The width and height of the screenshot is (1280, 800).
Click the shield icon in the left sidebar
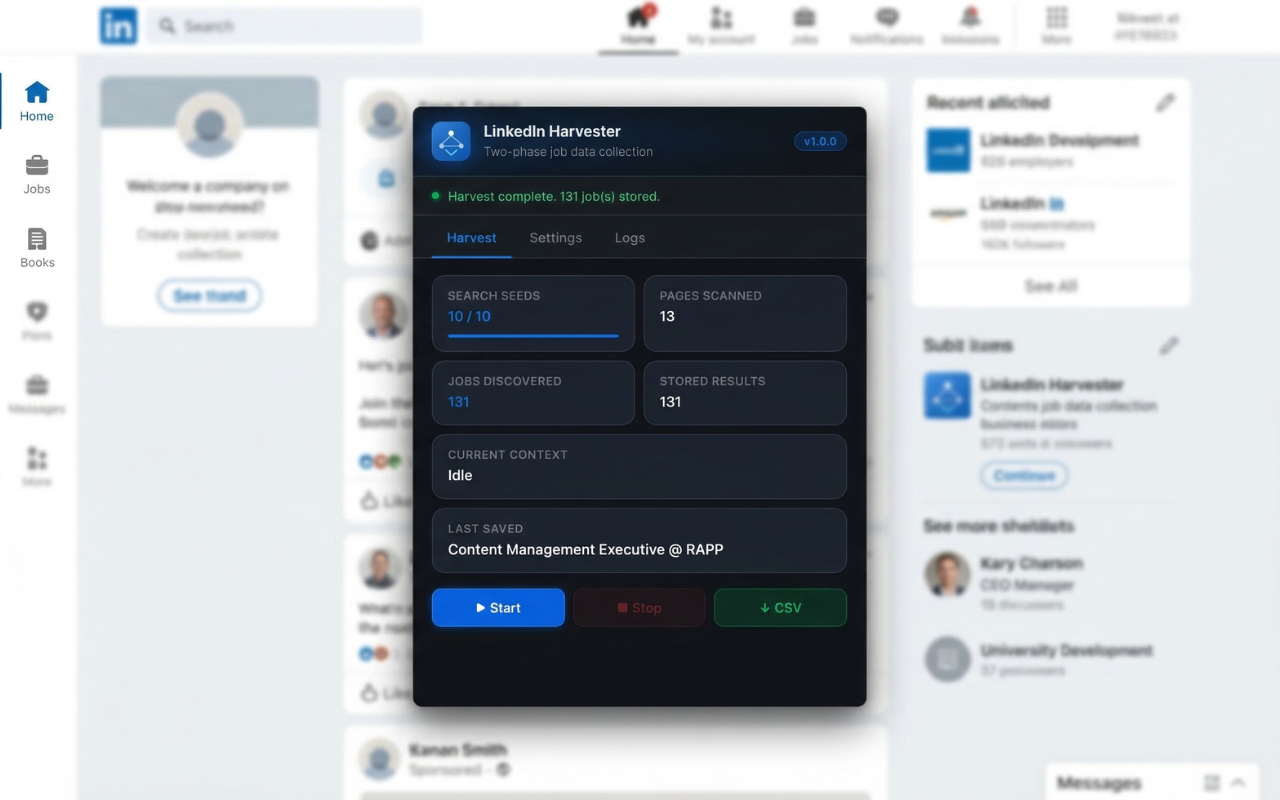[37, 312]
